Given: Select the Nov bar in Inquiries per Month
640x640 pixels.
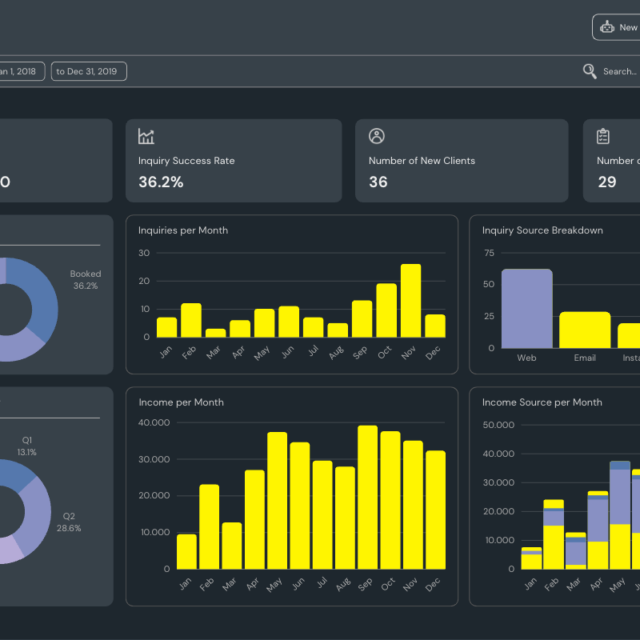Looking at the screenshot, I should [410, 301].
